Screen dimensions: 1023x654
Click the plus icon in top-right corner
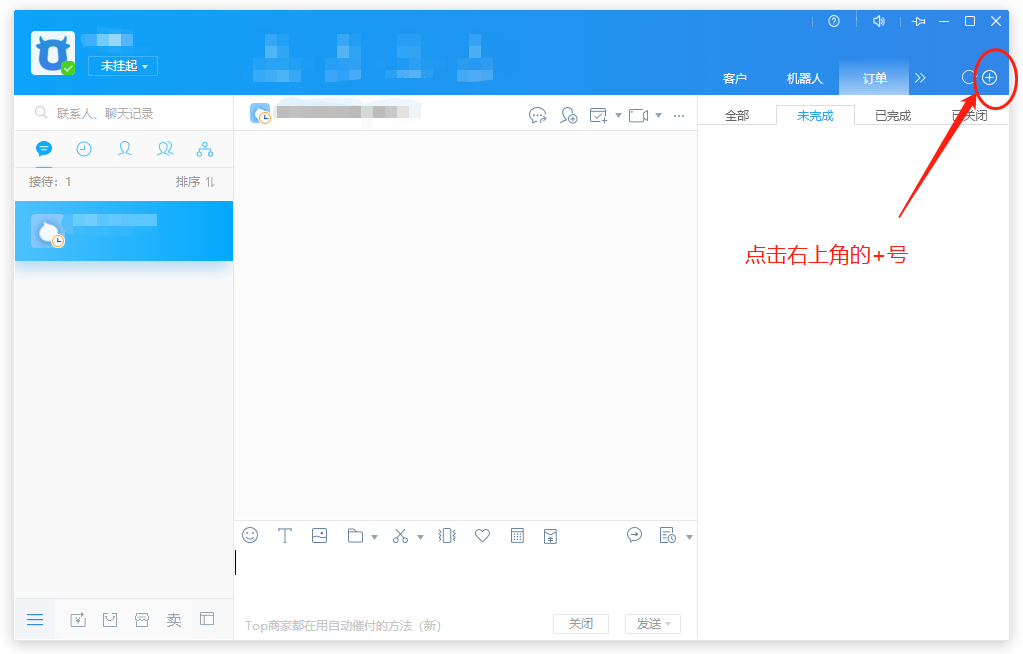(989, 77)
